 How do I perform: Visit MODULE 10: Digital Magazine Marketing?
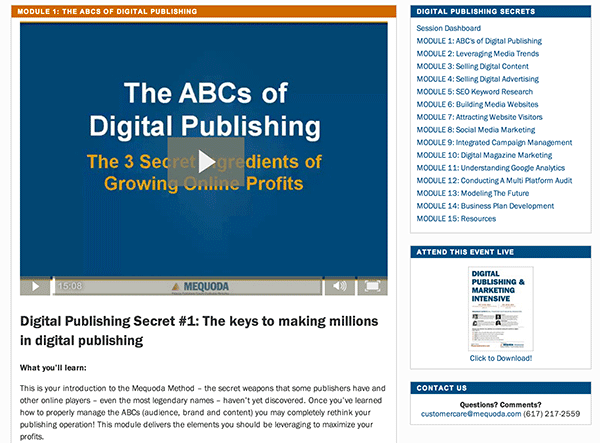484,155
